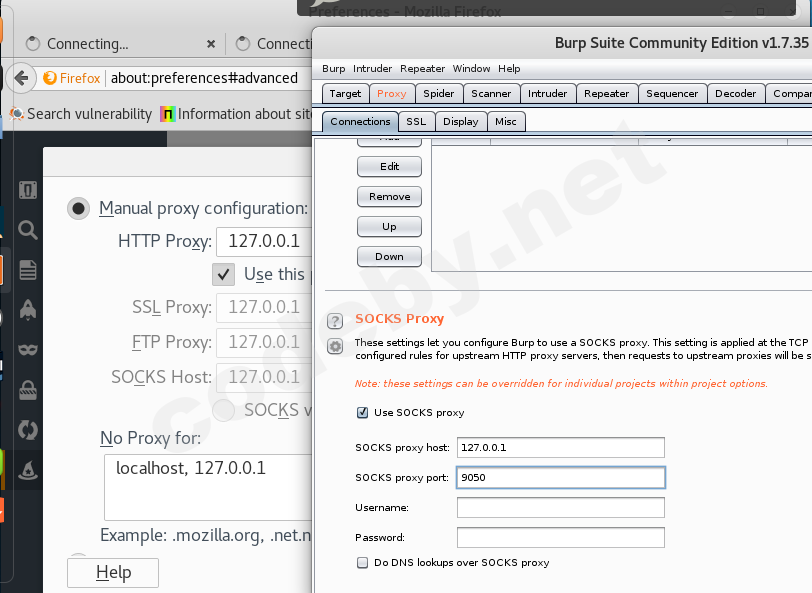Click the Edit button in Burp

[x=389, y=167]
